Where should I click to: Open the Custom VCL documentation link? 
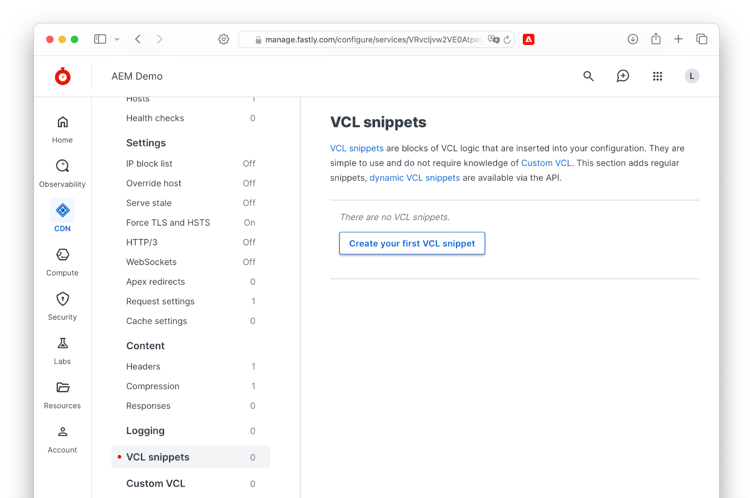tap(546, 163)
